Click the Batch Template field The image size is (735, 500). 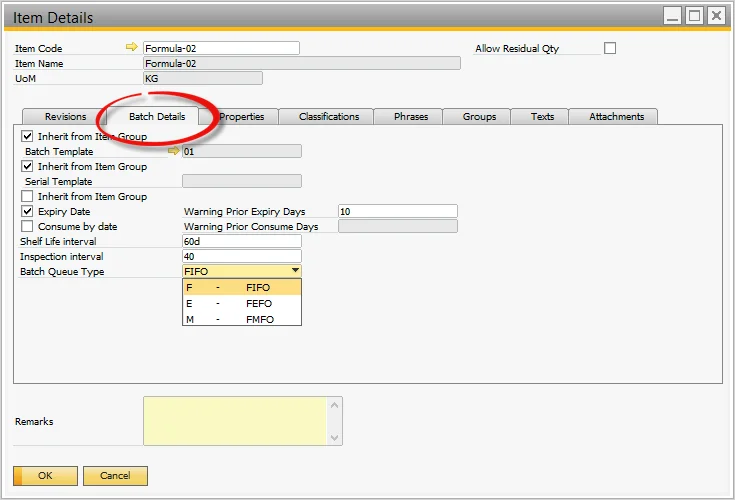point(242,151)
